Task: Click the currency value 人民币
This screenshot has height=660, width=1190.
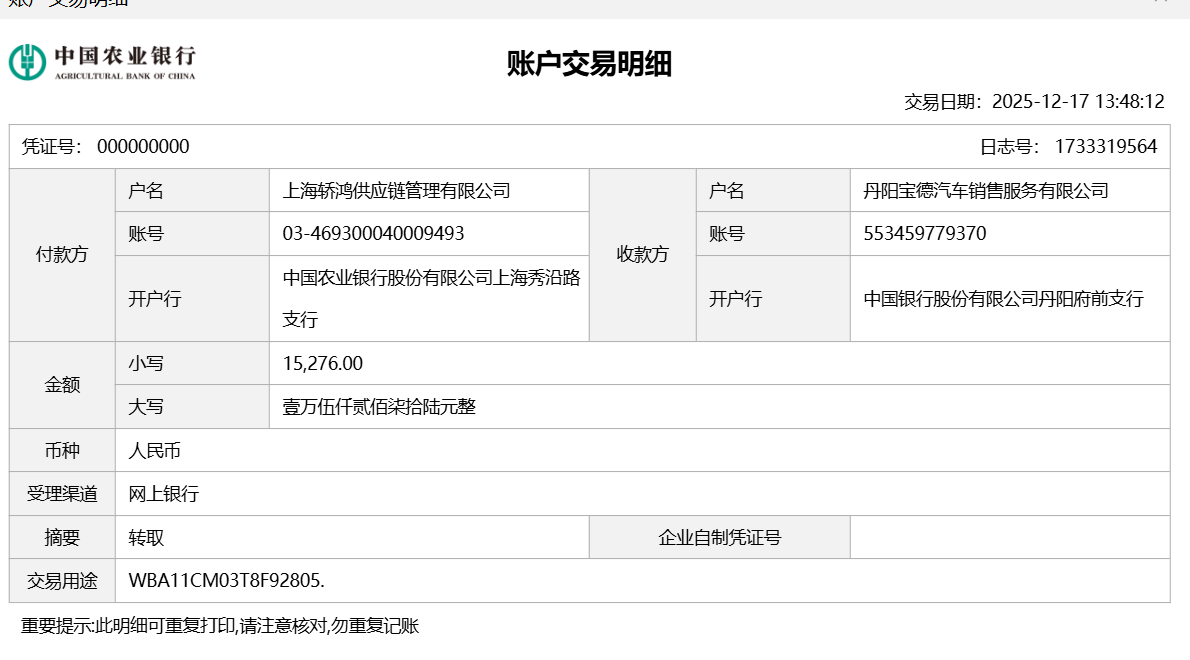Action: click(x=155, y=451)
